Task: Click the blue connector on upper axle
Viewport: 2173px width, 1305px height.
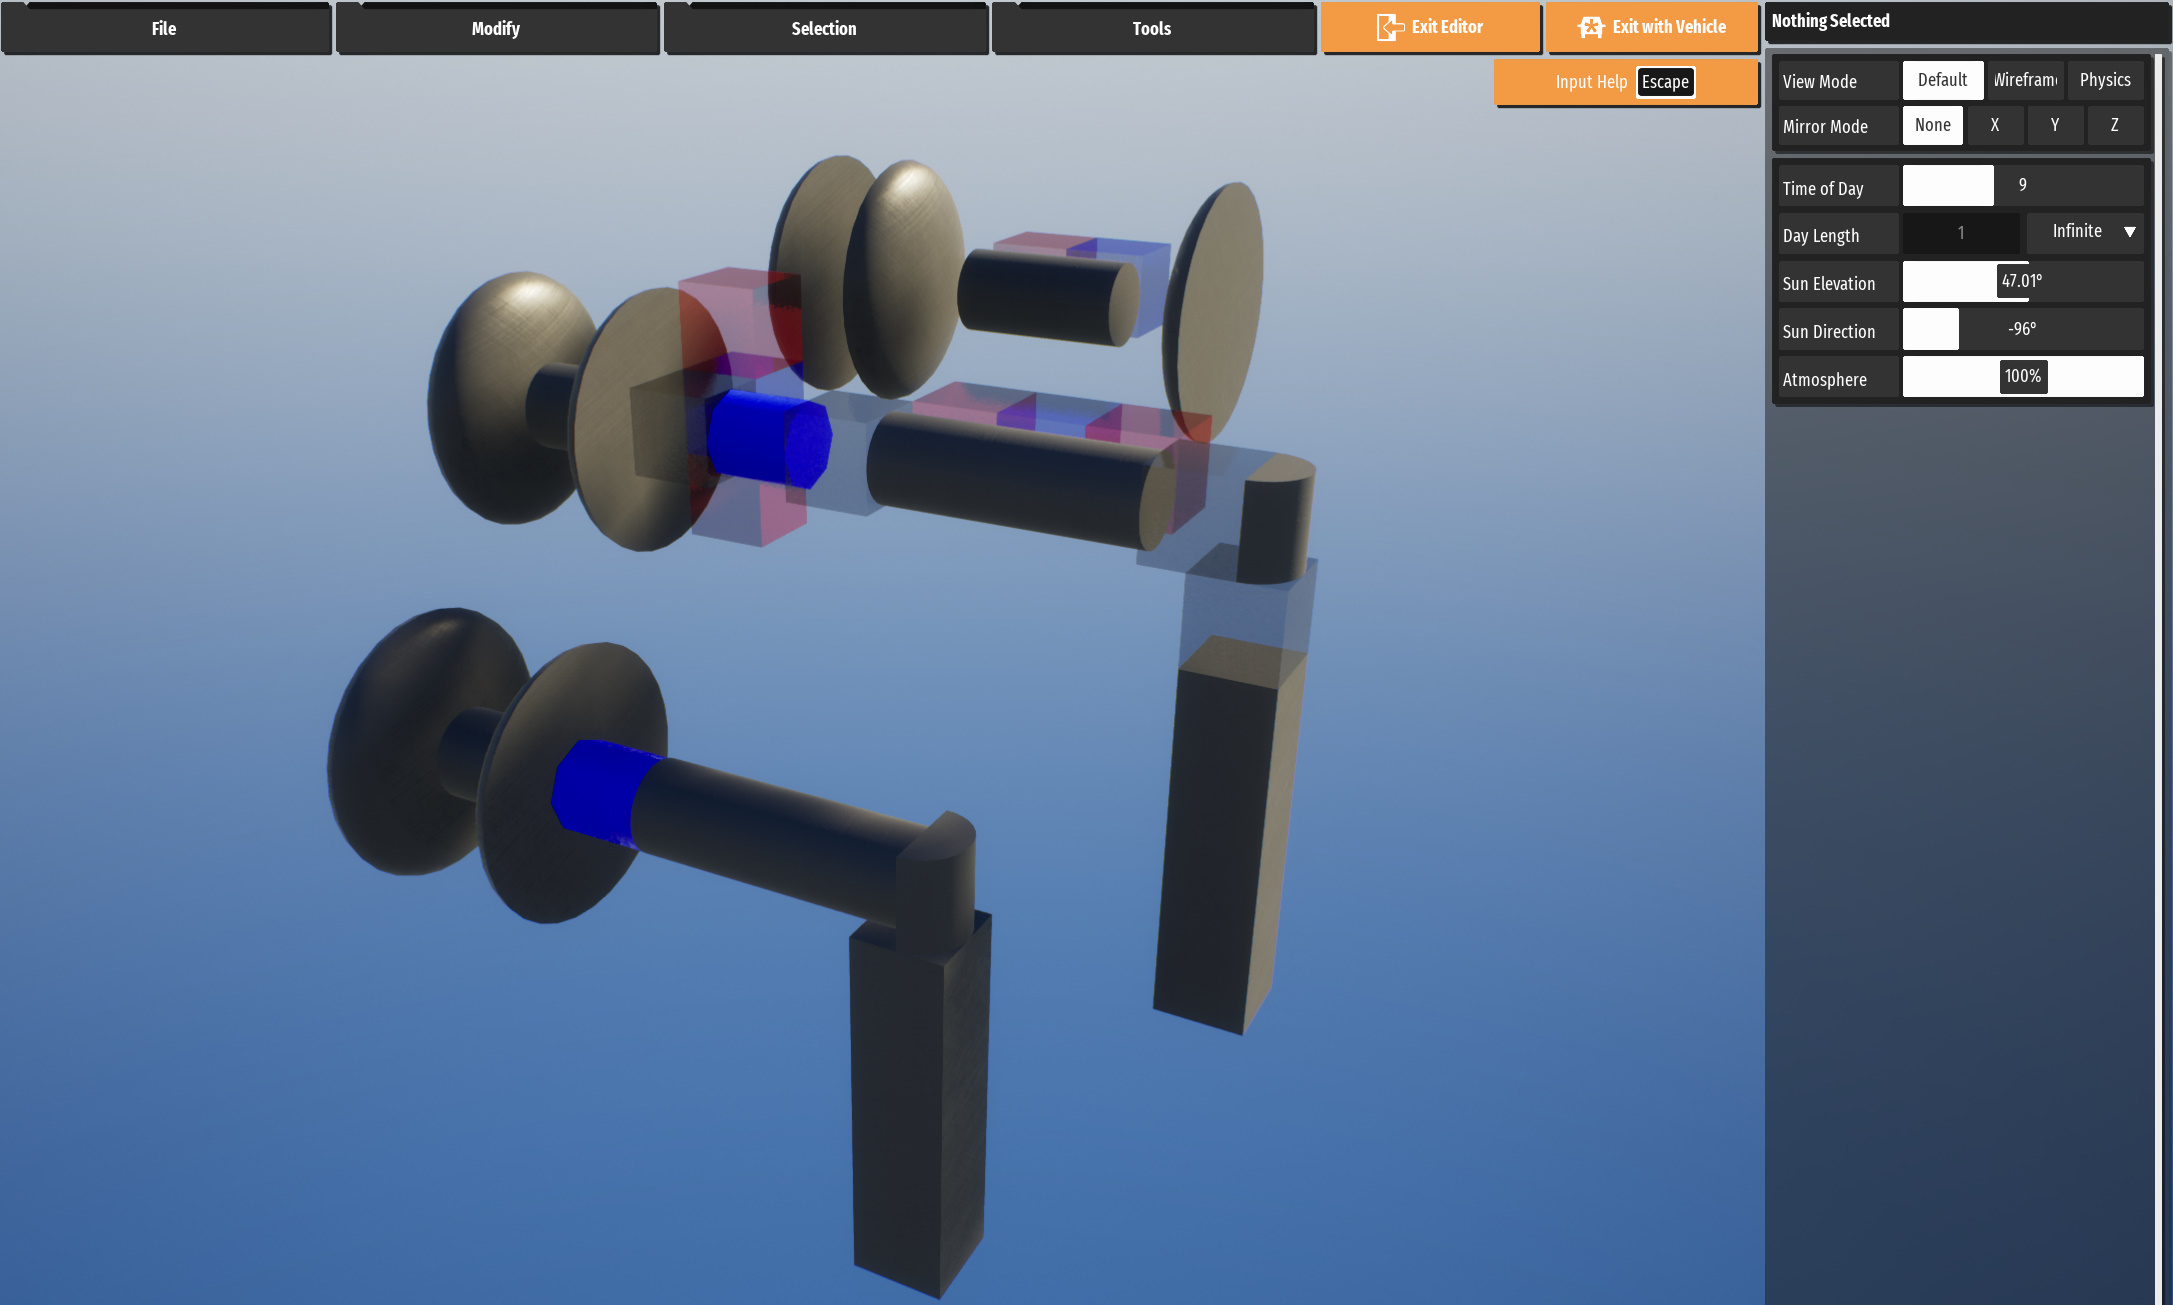Action: tap(766, 438)
